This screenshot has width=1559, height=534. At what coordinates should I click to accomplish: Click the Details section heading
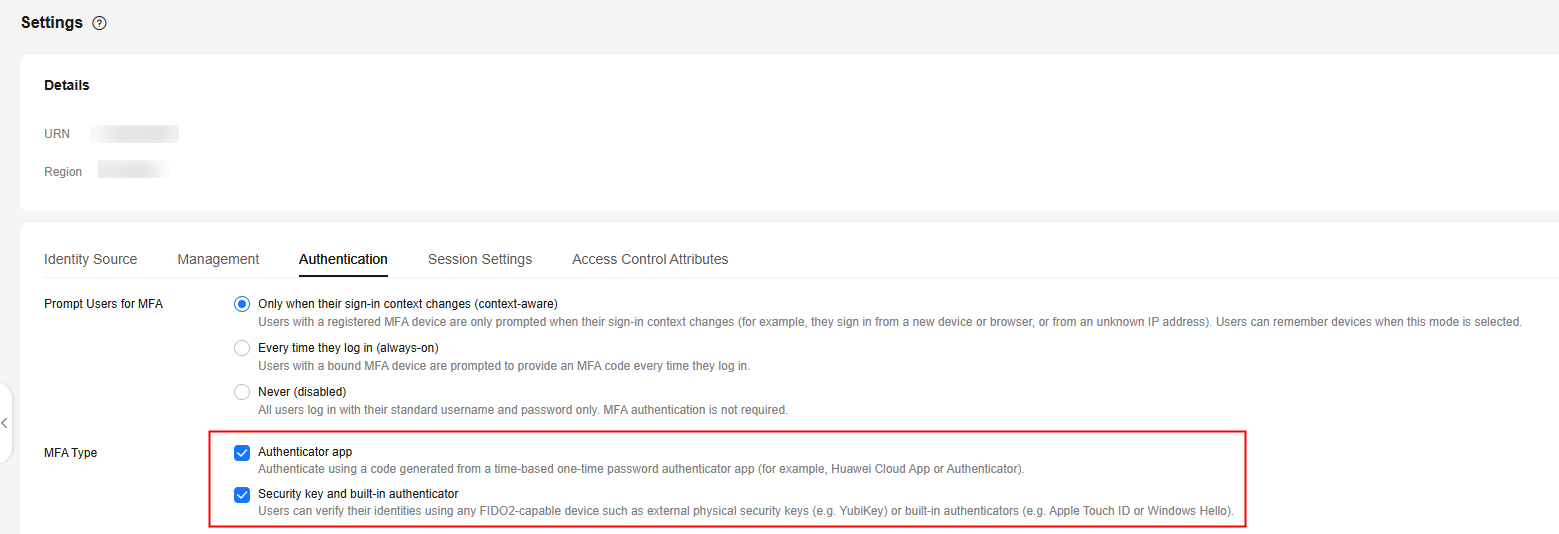click(67, 85)
